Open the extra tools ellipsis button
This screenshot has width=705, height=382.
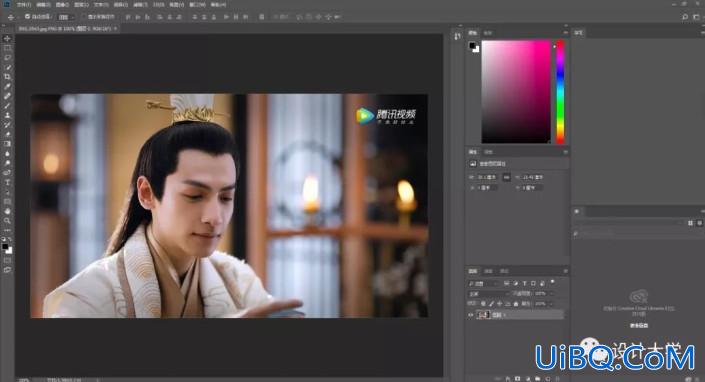(7, 230)
